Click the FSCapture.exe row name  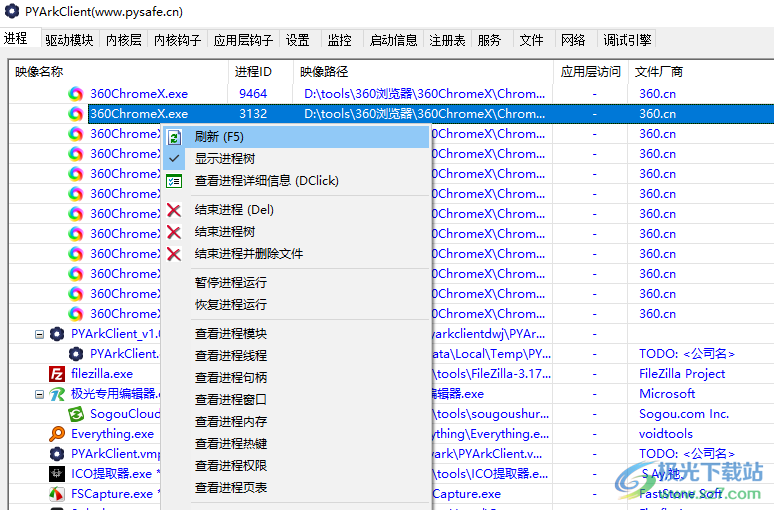click(112, 494)
